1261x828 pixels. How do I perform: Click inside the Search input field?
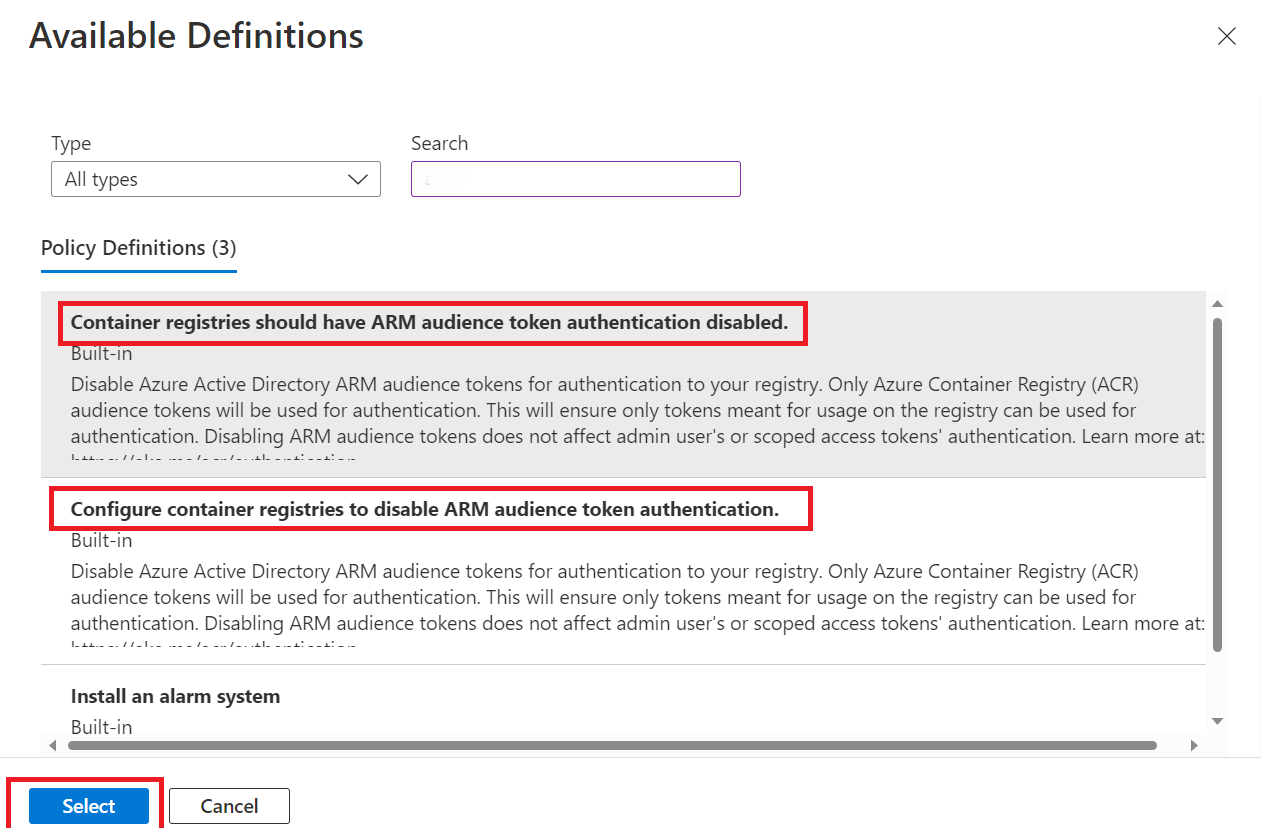[x=575, y=179]
